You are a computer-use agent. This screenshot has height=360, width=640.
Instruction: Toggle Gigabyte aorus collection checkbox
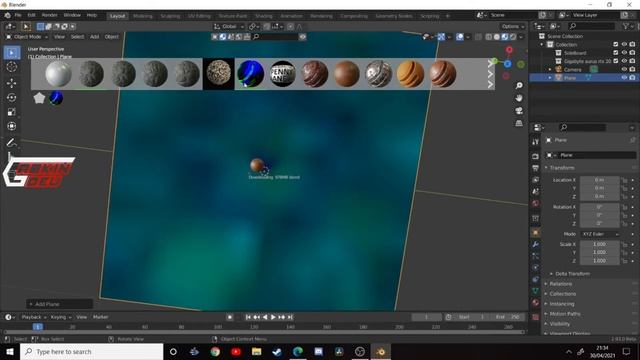pyautogui.click(x=616, y=61)
